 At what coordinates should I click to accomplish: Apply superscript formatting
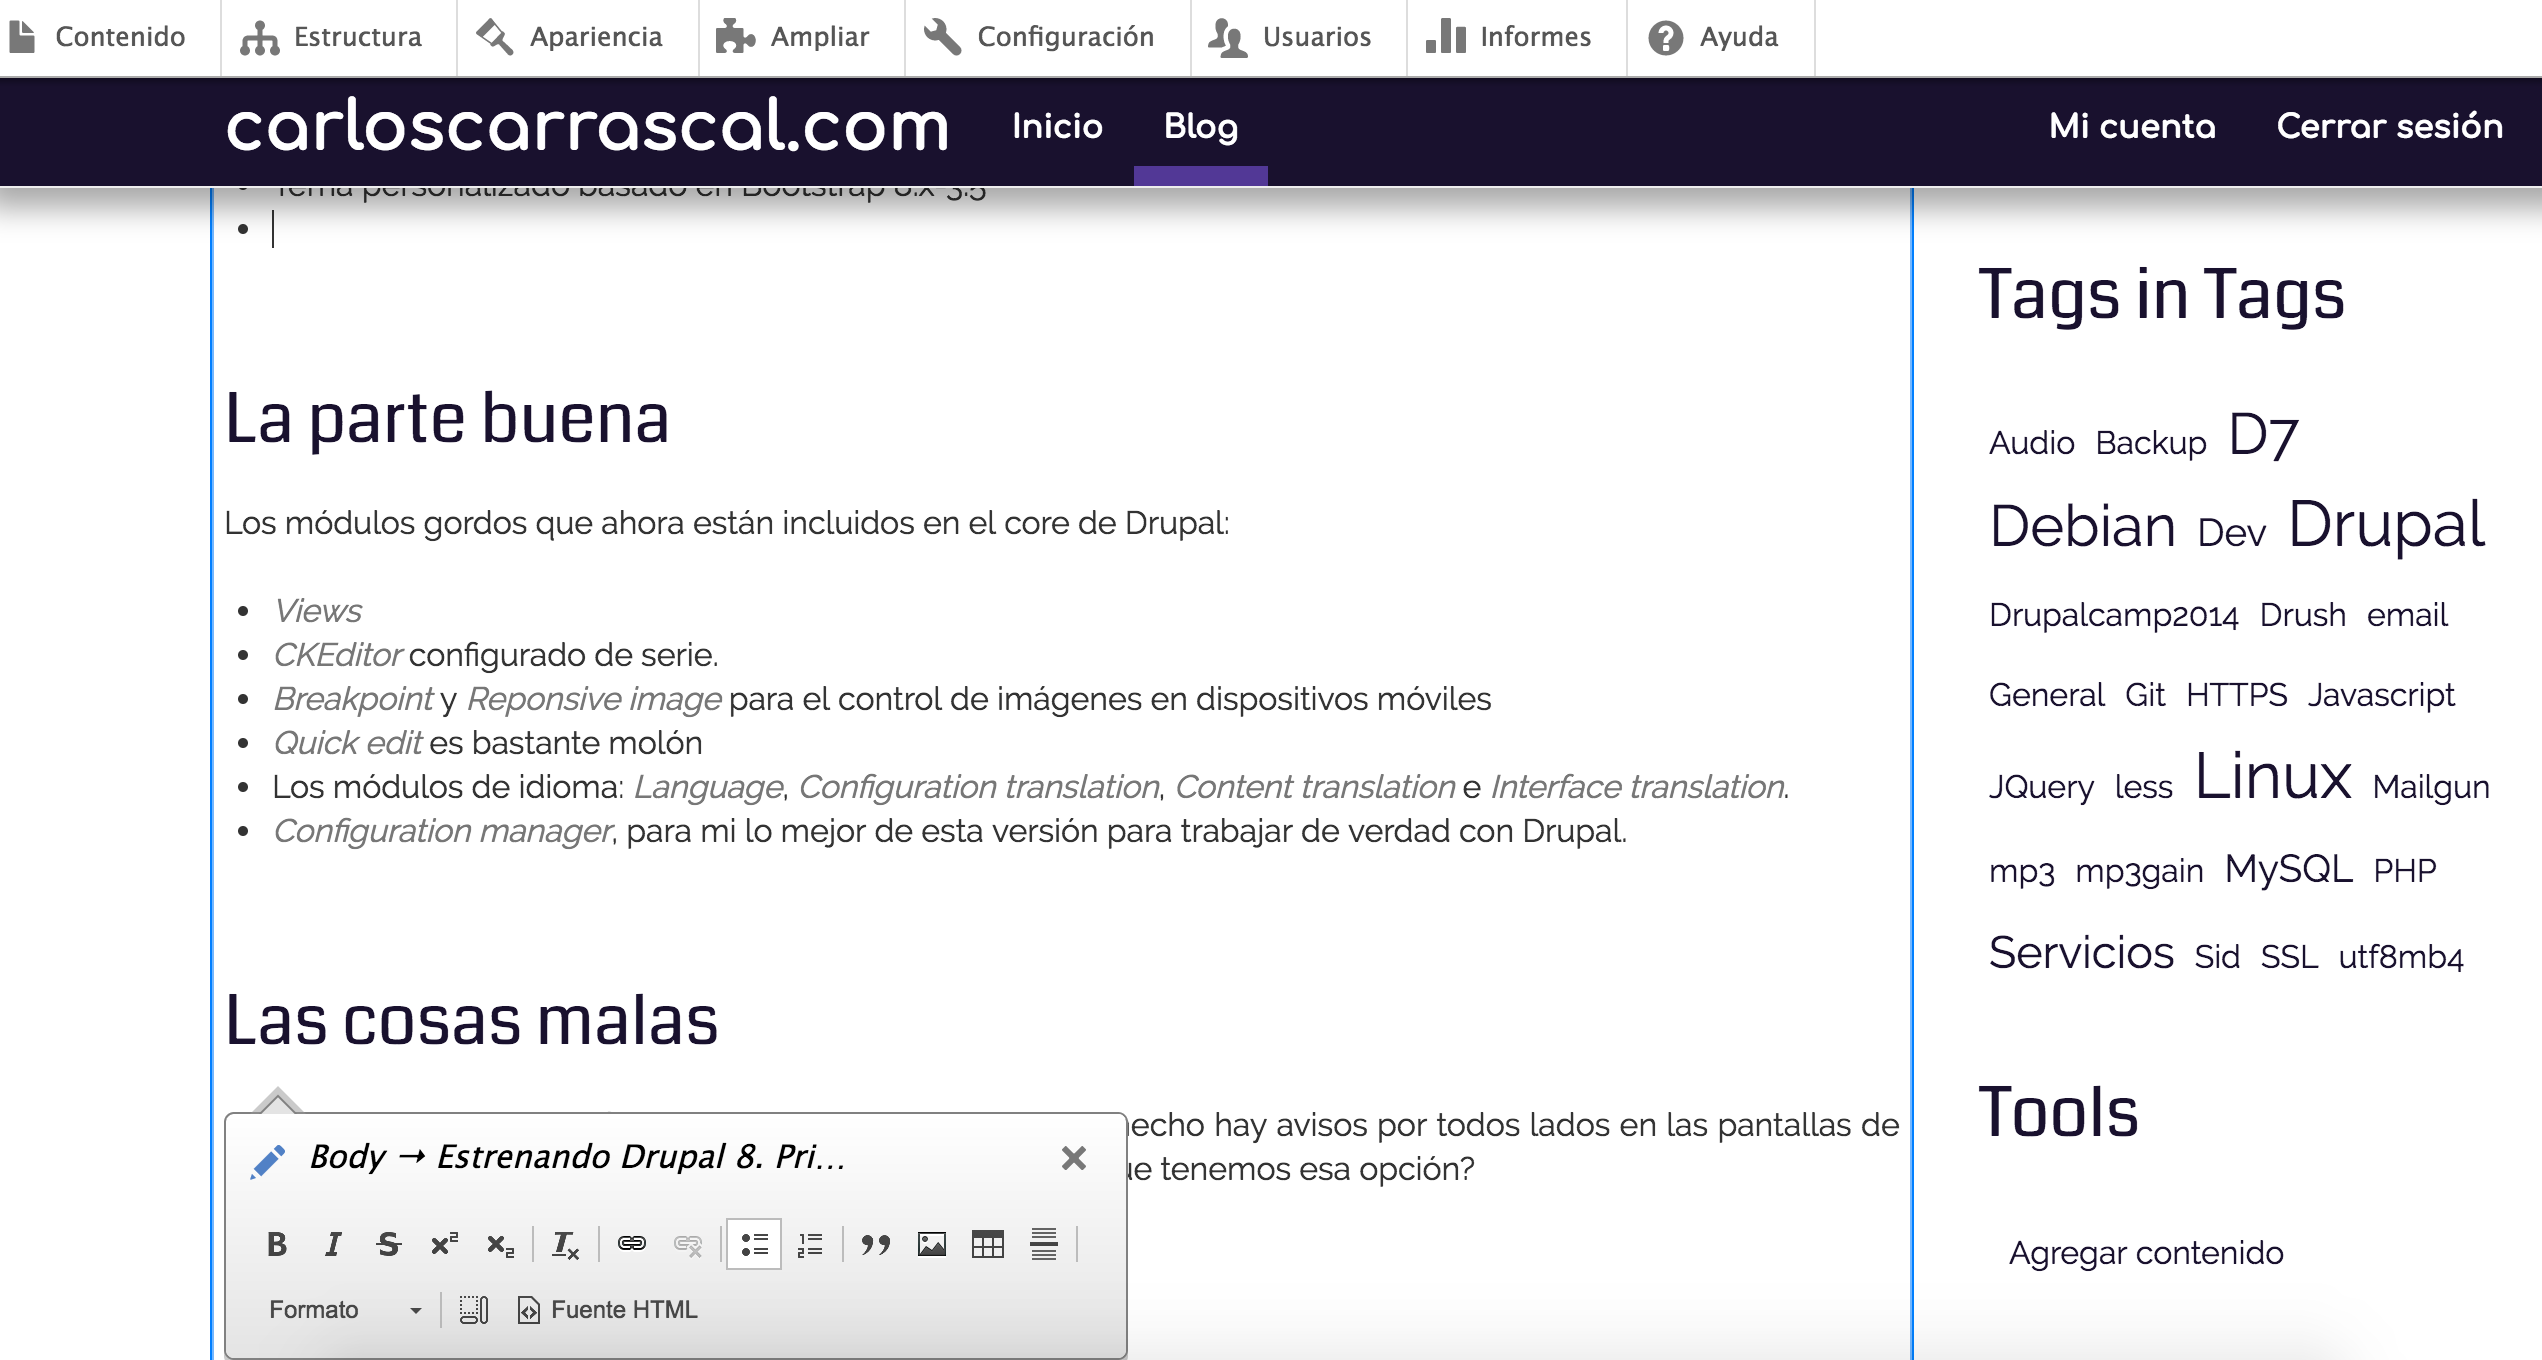(x=445, y=1244)
